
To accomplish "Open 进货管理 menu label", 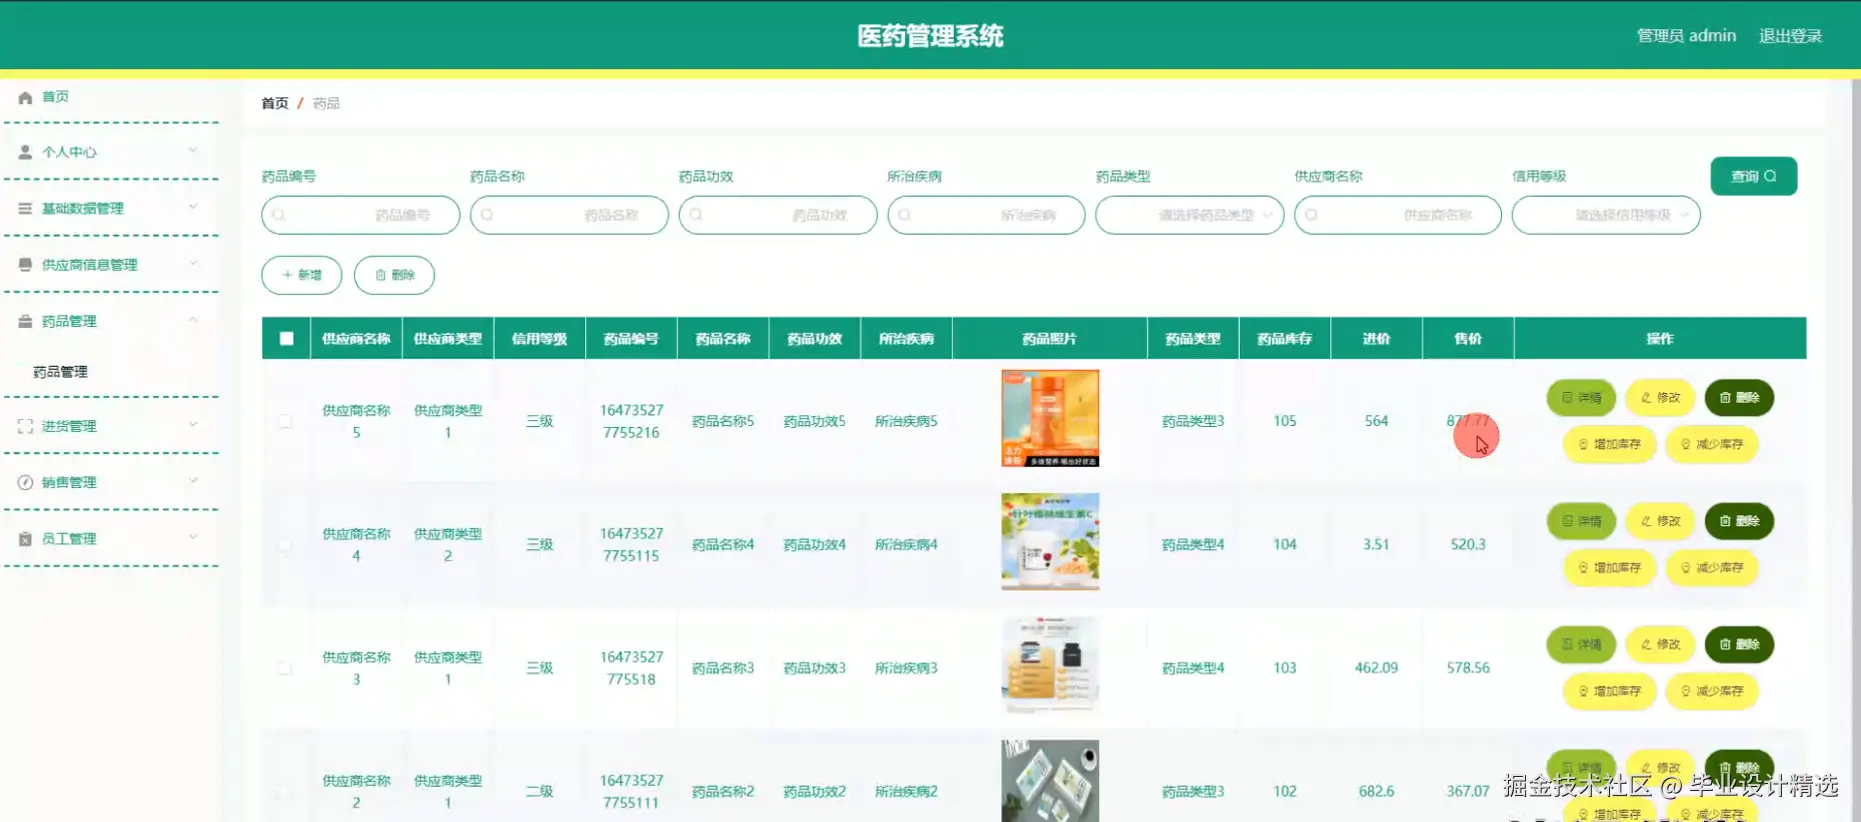I will click(69, 426).
